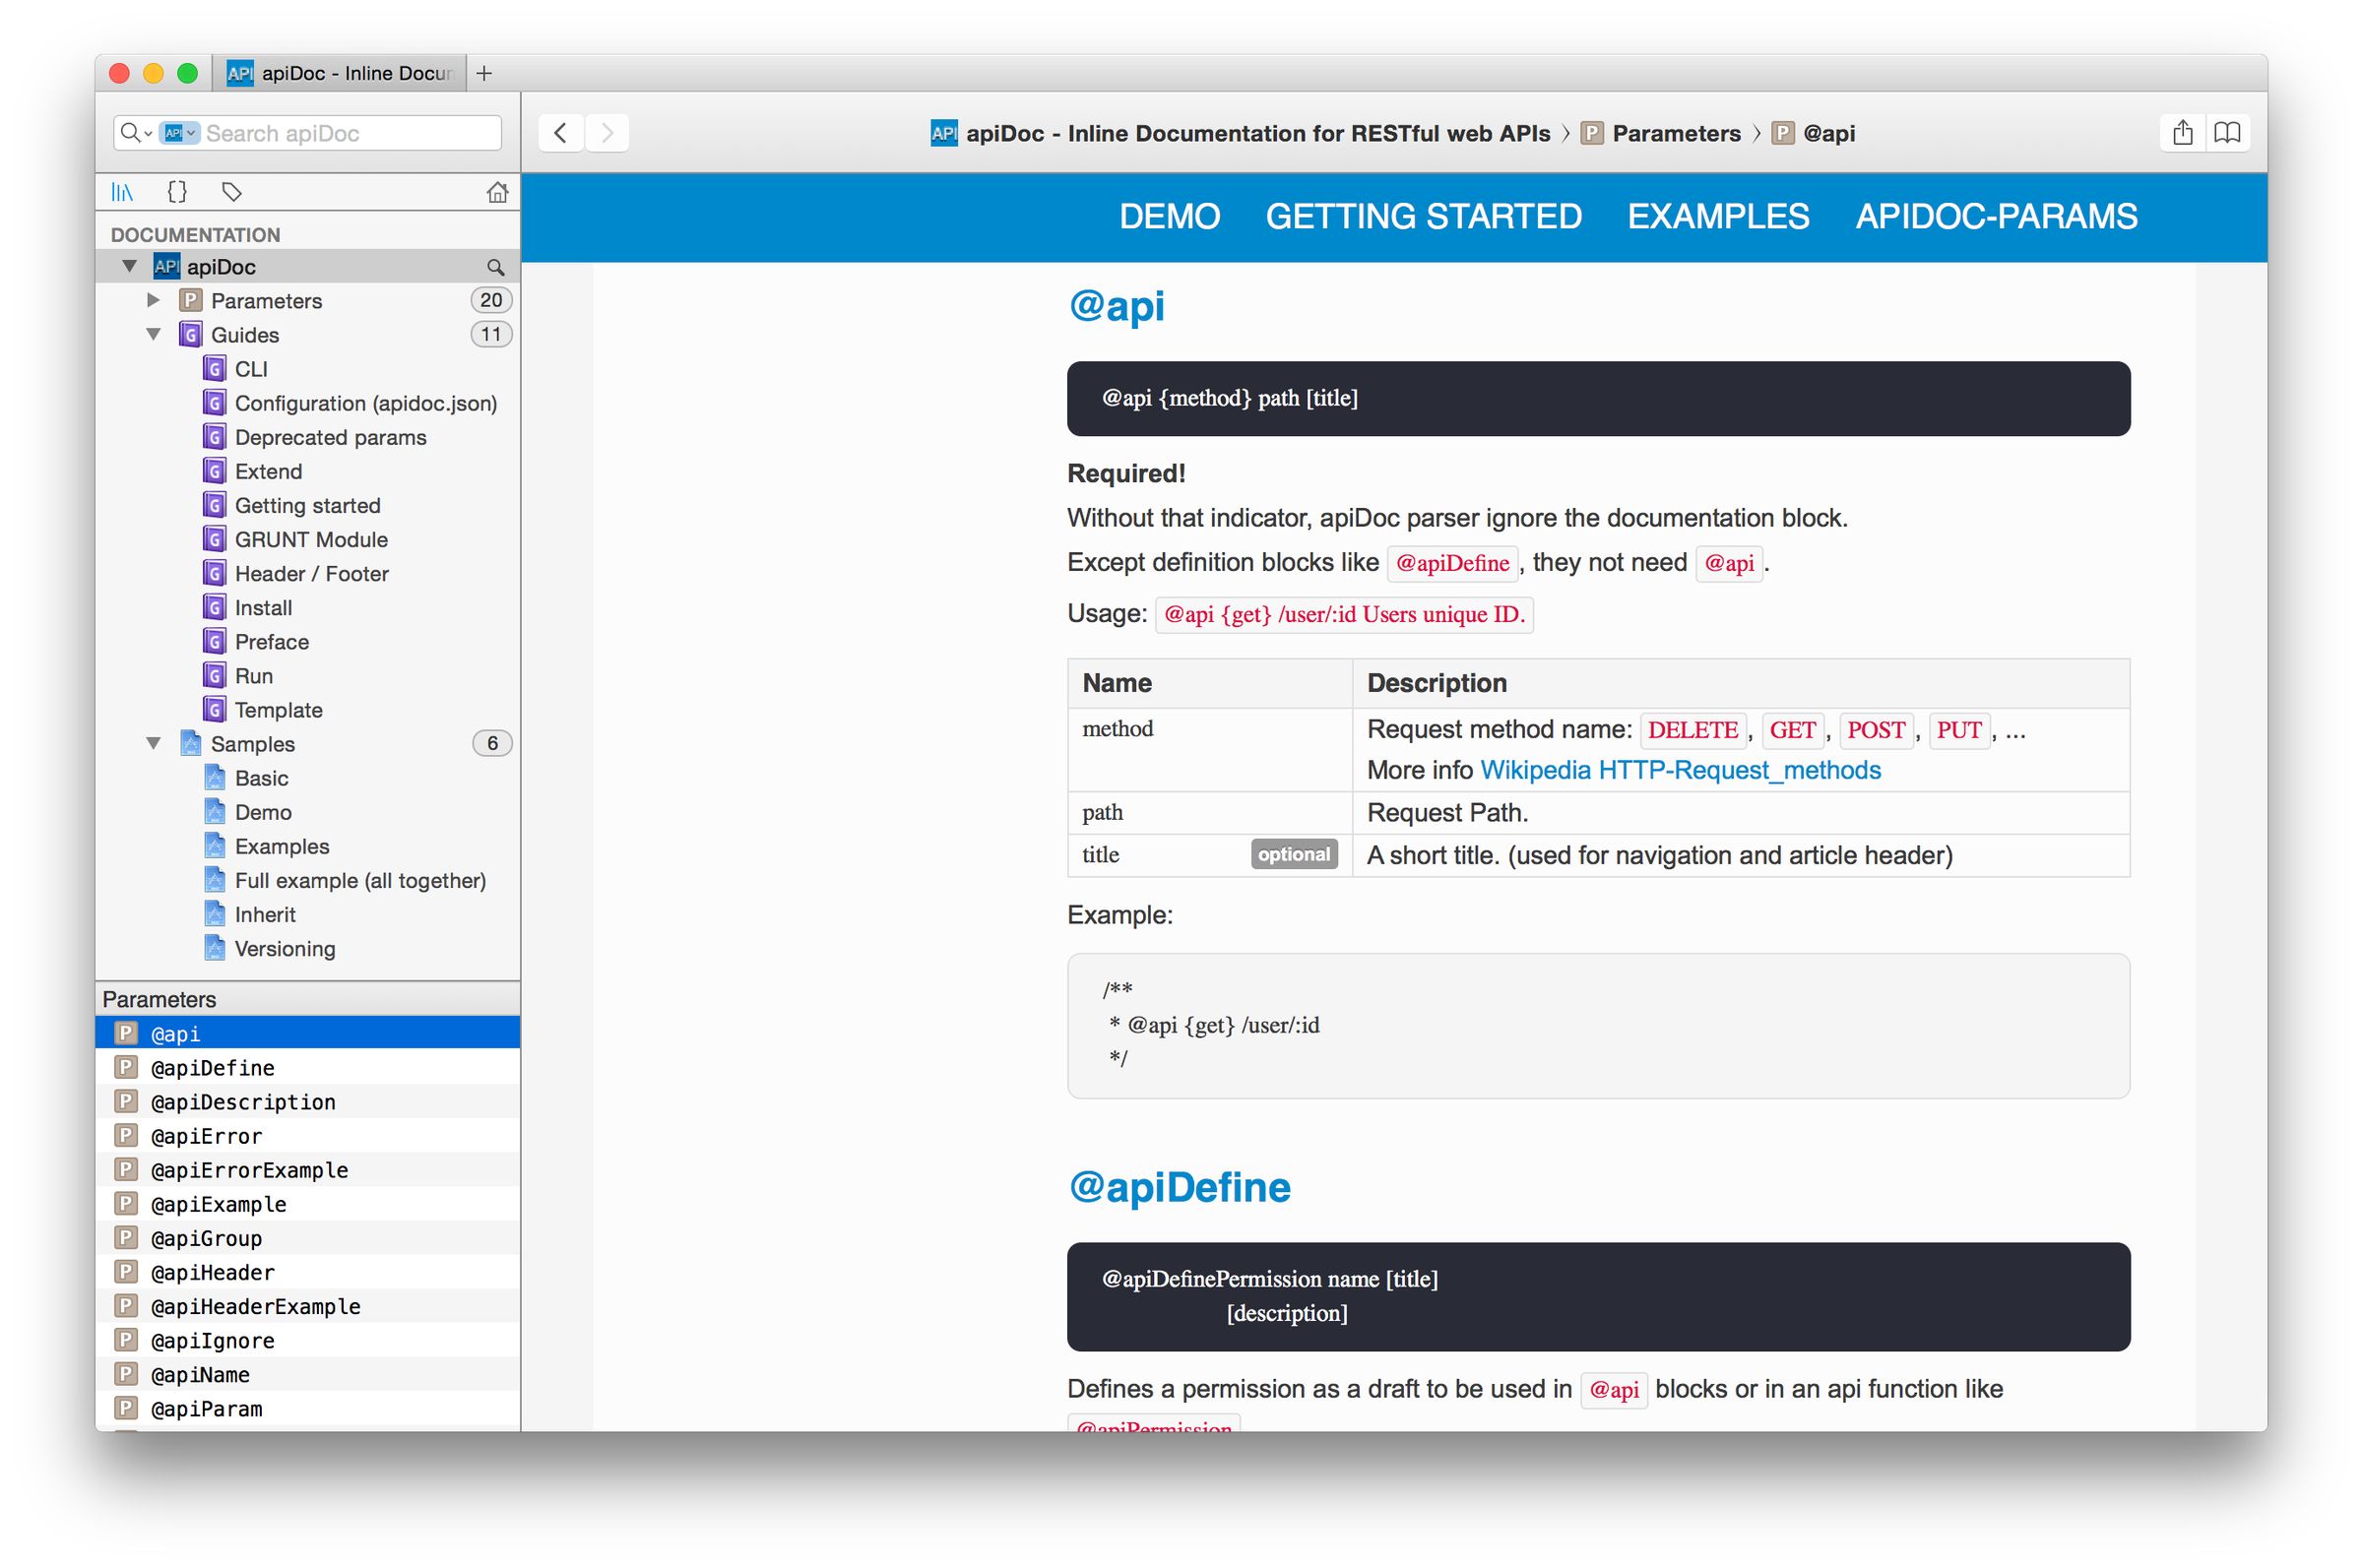Click the search icon on the apiDoc row

pos(497,266)
